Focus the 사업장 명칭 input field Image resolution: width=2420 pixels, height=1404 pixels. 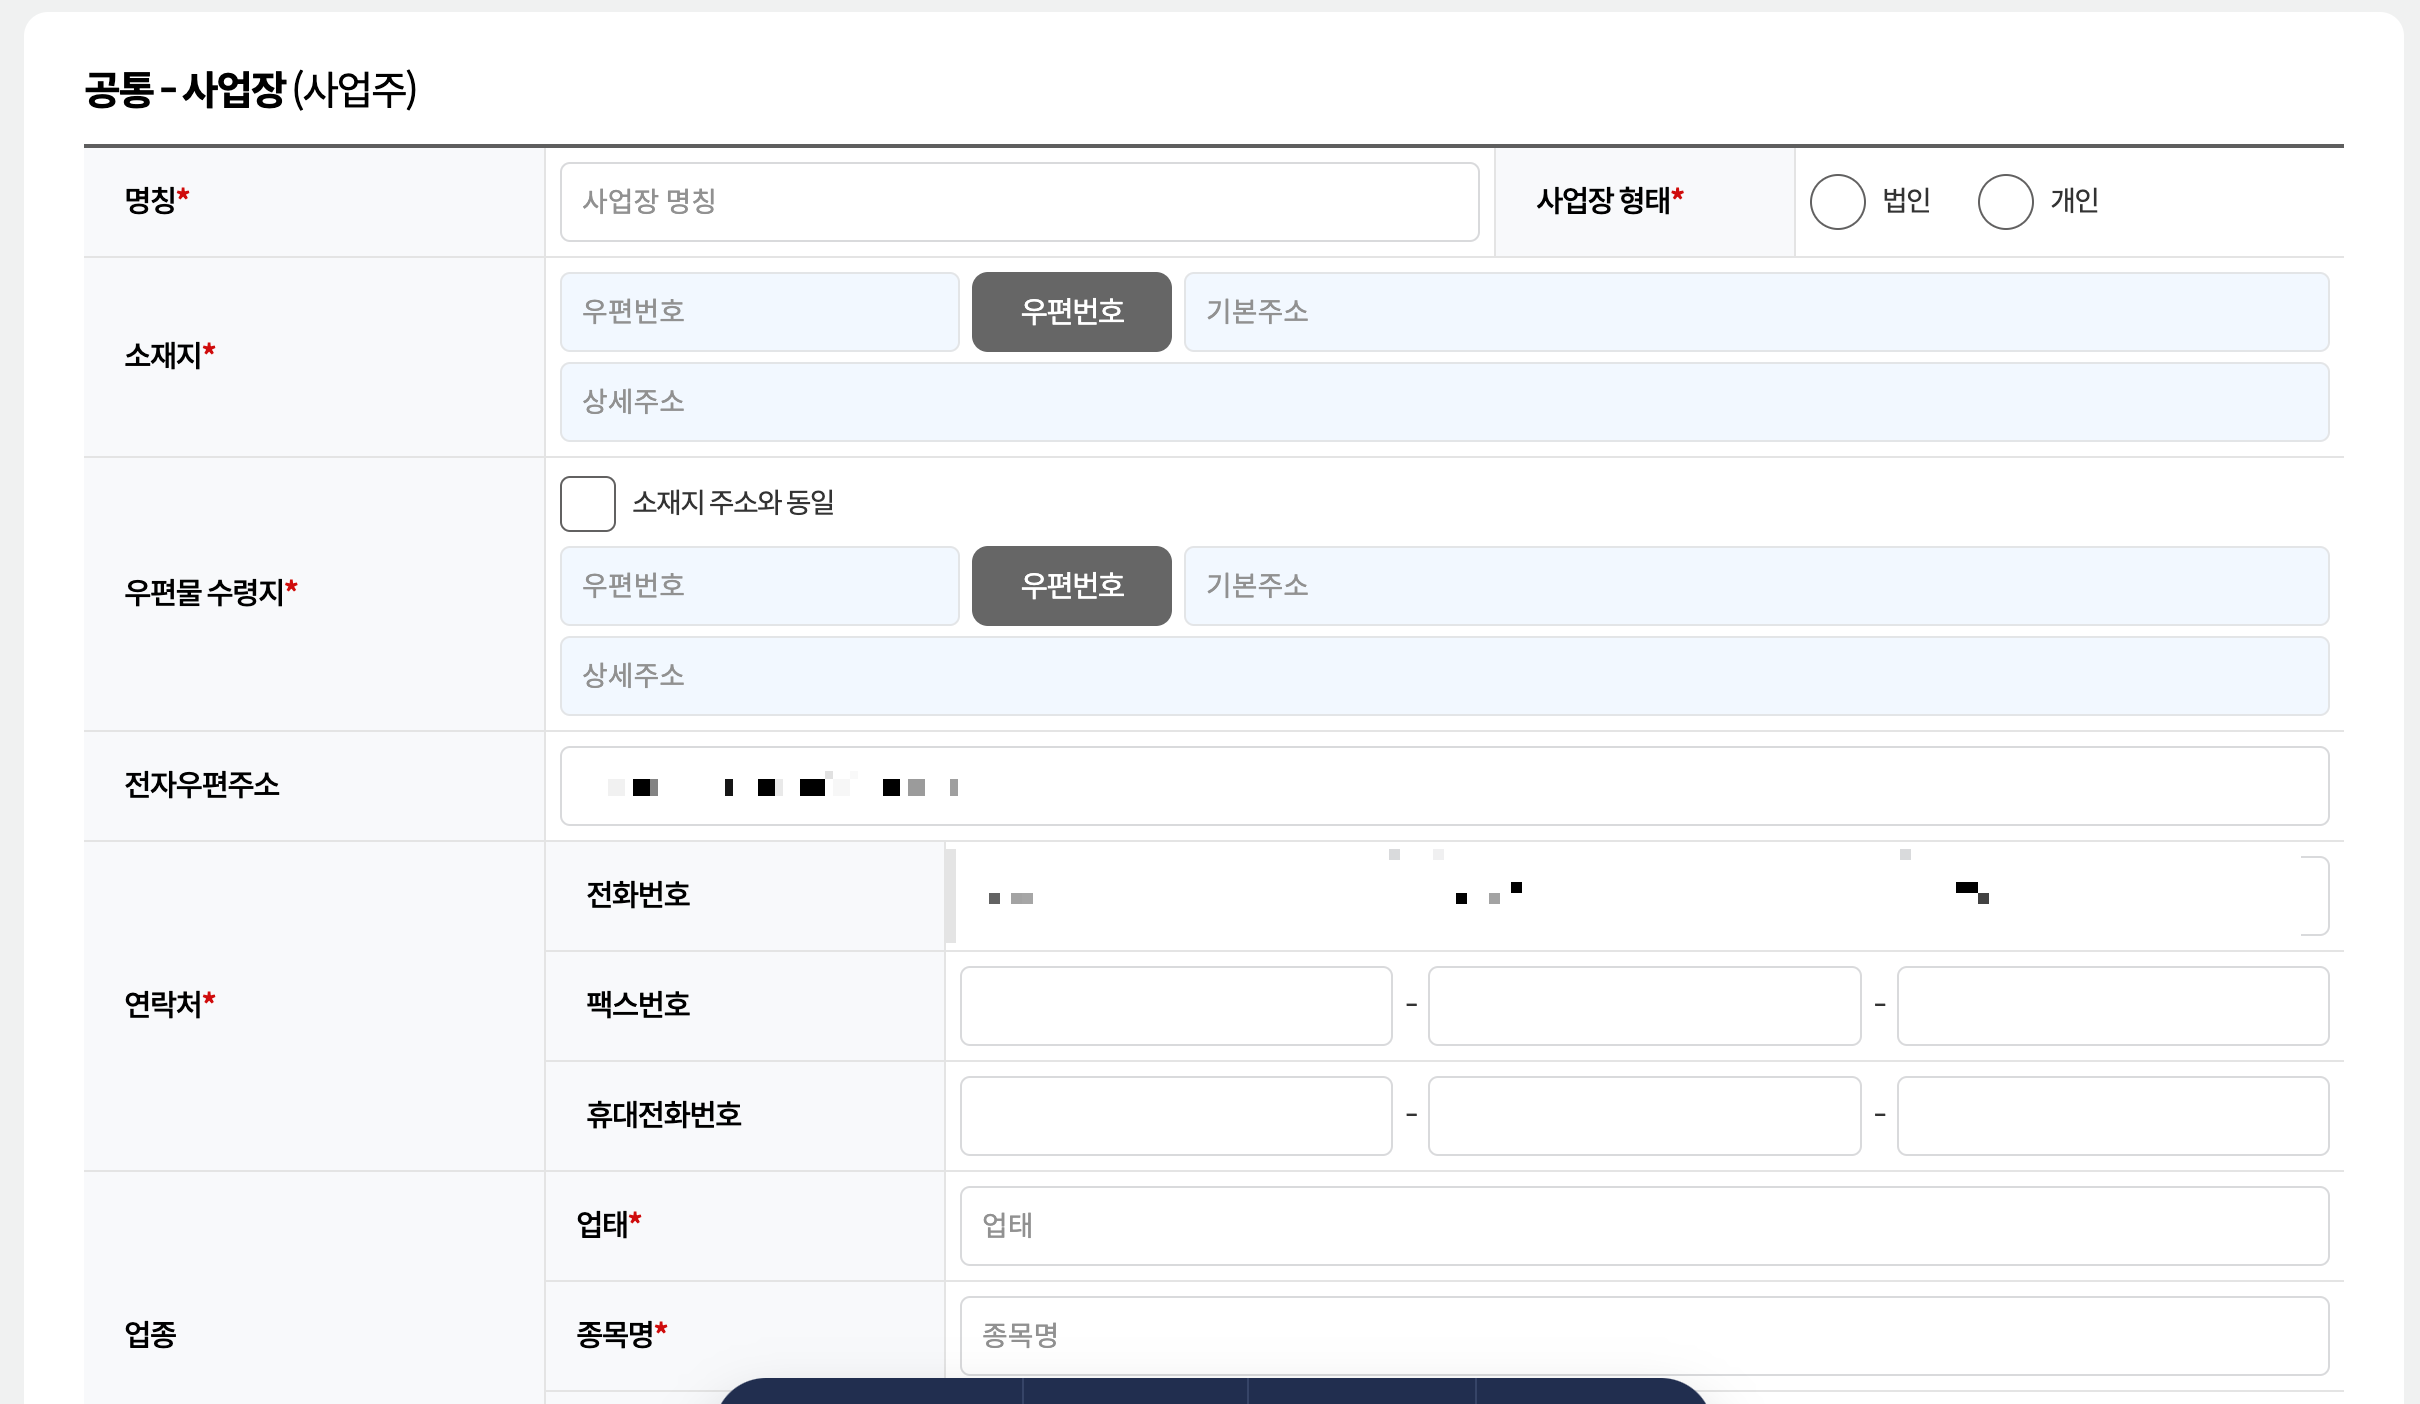[1019, 202]
